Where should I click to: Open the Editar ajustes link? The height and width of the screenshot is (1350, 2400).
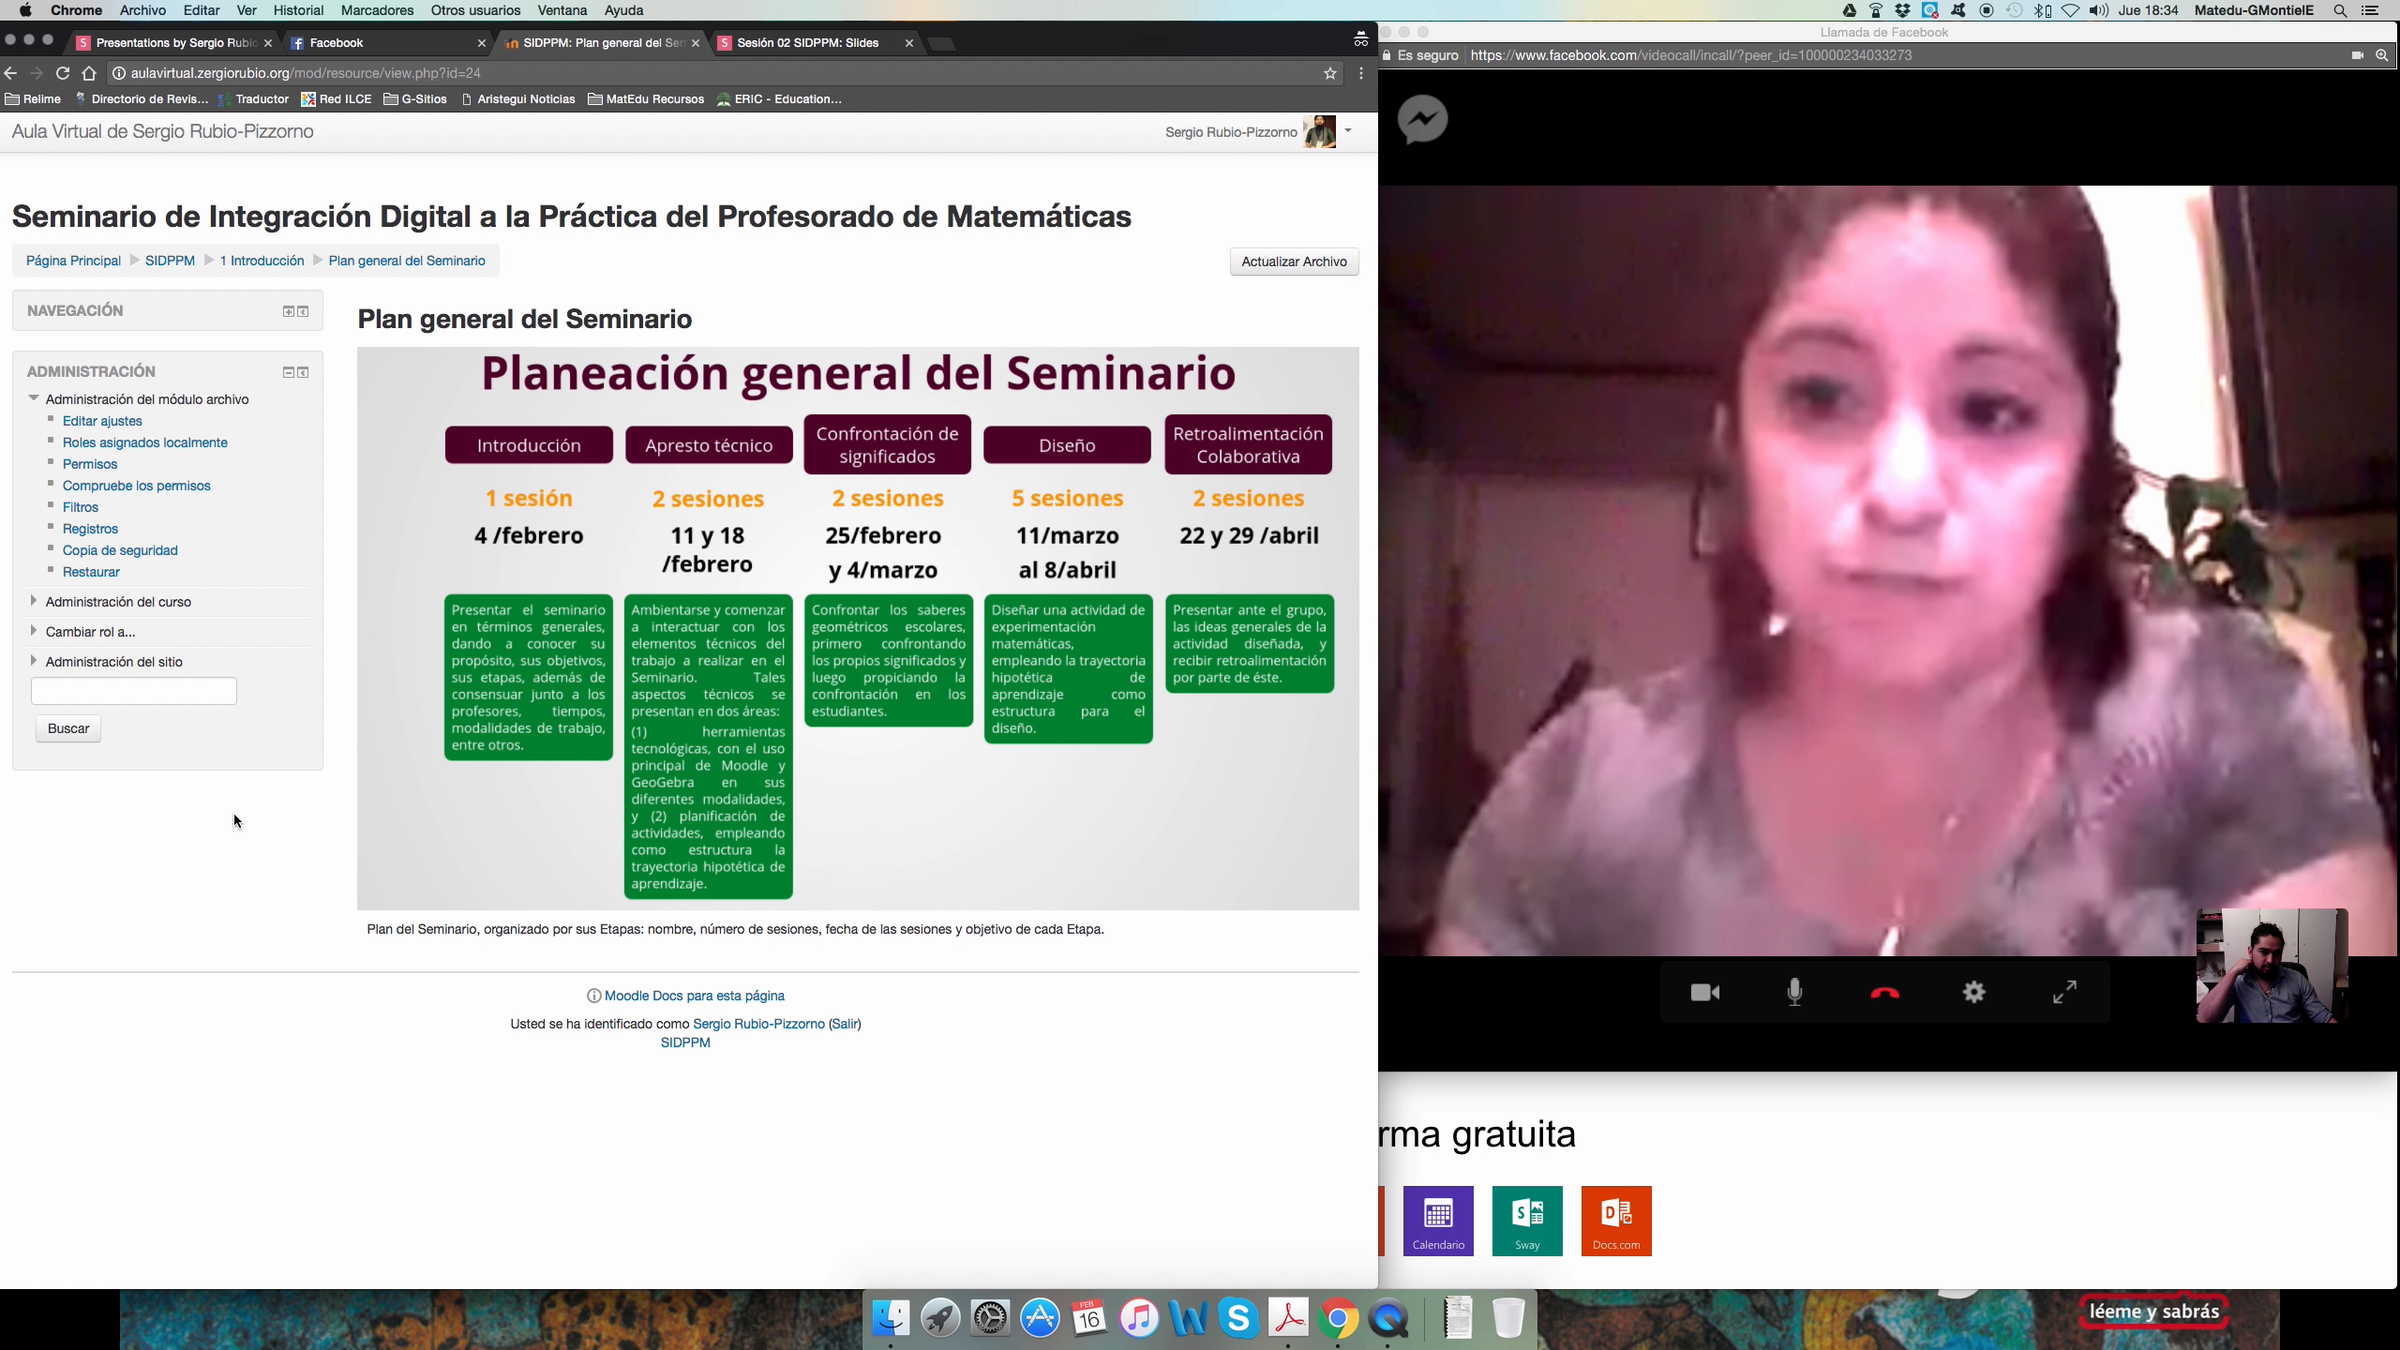tap(102, 421)
